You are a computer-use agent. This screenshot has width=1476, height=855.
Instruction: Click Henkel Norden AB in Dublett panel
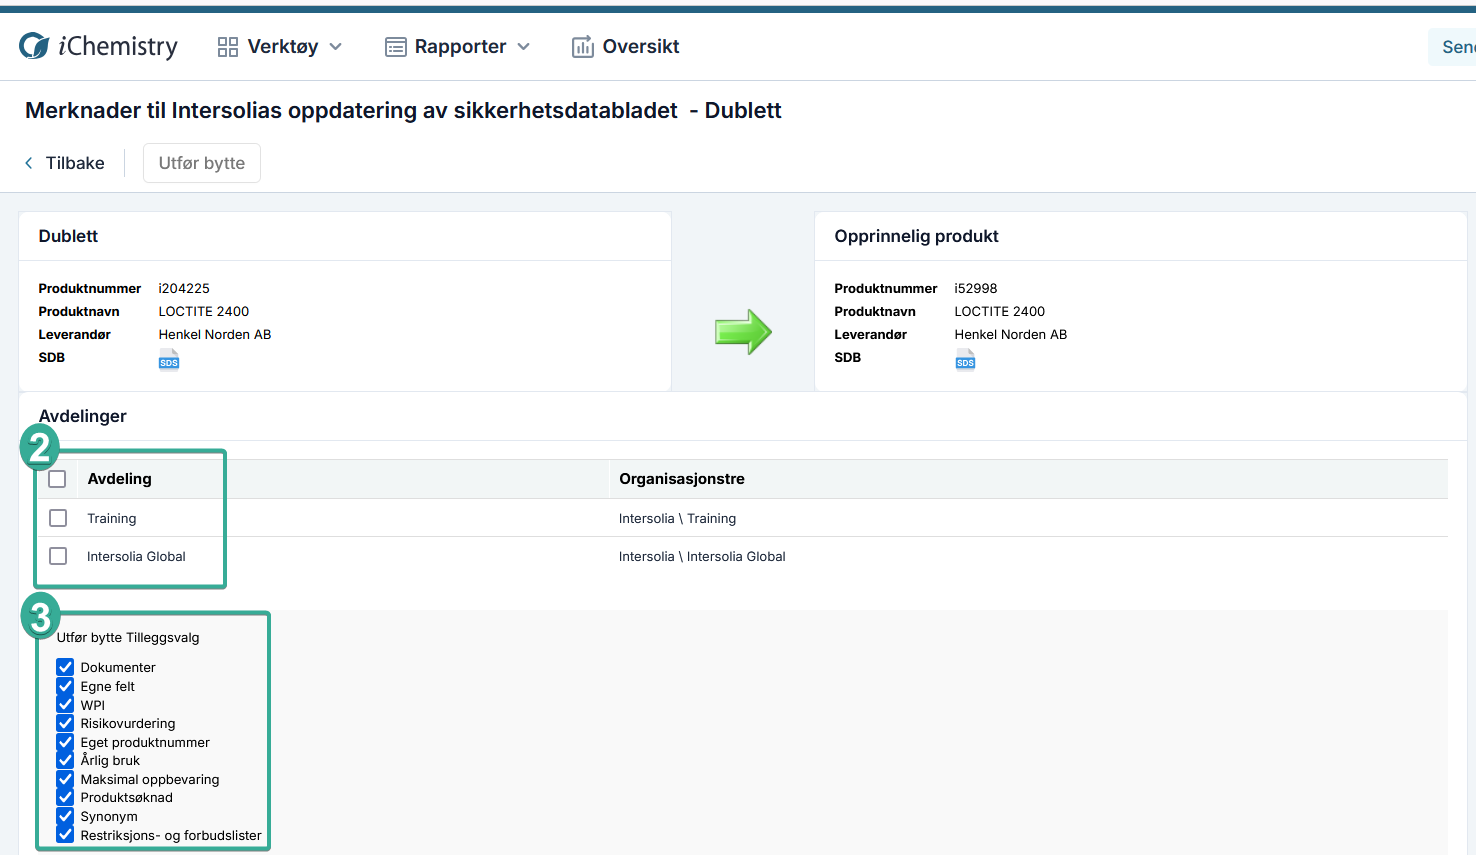[215, 334]
